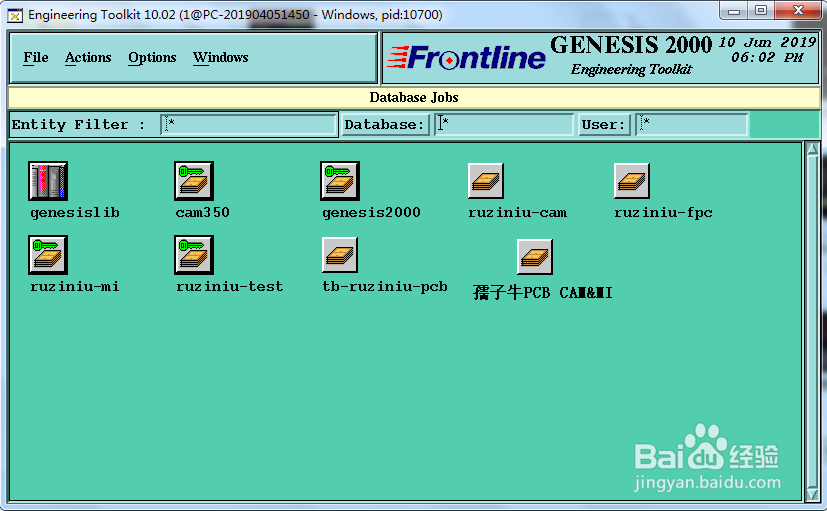Click the scrollbar down arrow
Viewport: 827px width, 511px height.
pyautogui.click(x=812, y=494)
